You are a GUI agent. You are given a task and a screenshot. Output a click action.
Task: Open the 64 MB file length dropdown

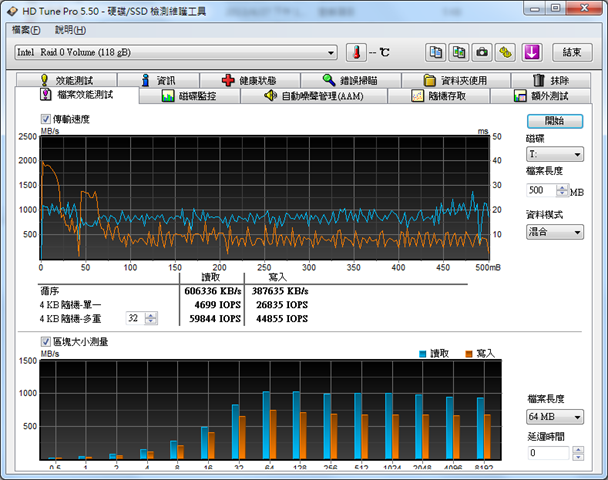555,416
